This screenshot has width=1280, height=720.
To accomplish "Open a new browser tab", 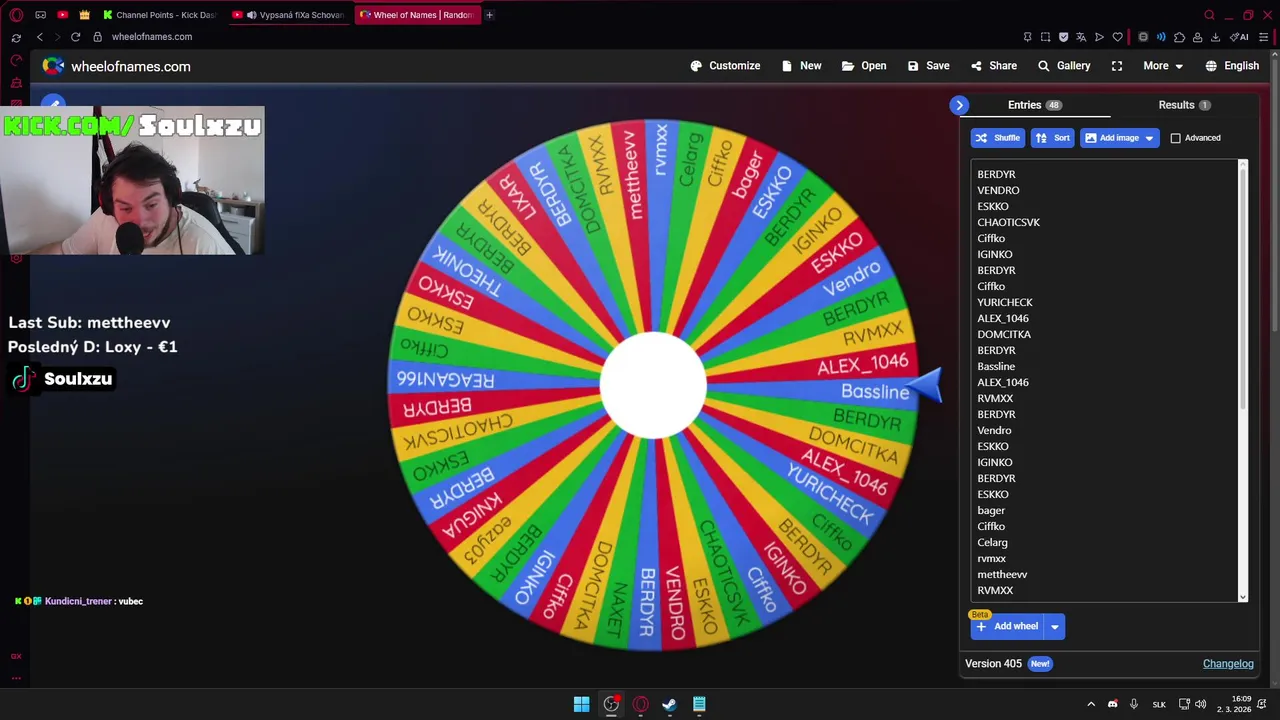I will (489, 15).
